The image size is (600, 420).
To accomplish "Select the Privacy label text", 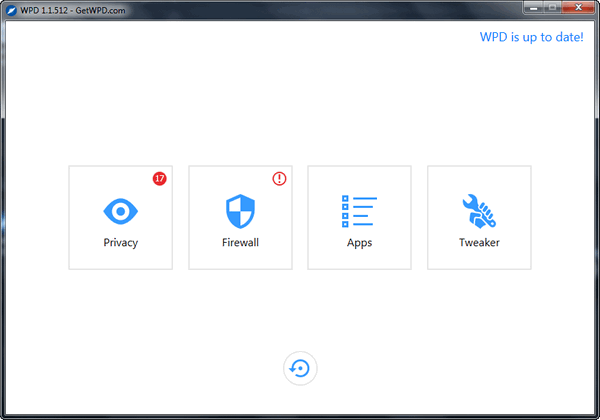I will pyautogui.click(x=121, y=243).
